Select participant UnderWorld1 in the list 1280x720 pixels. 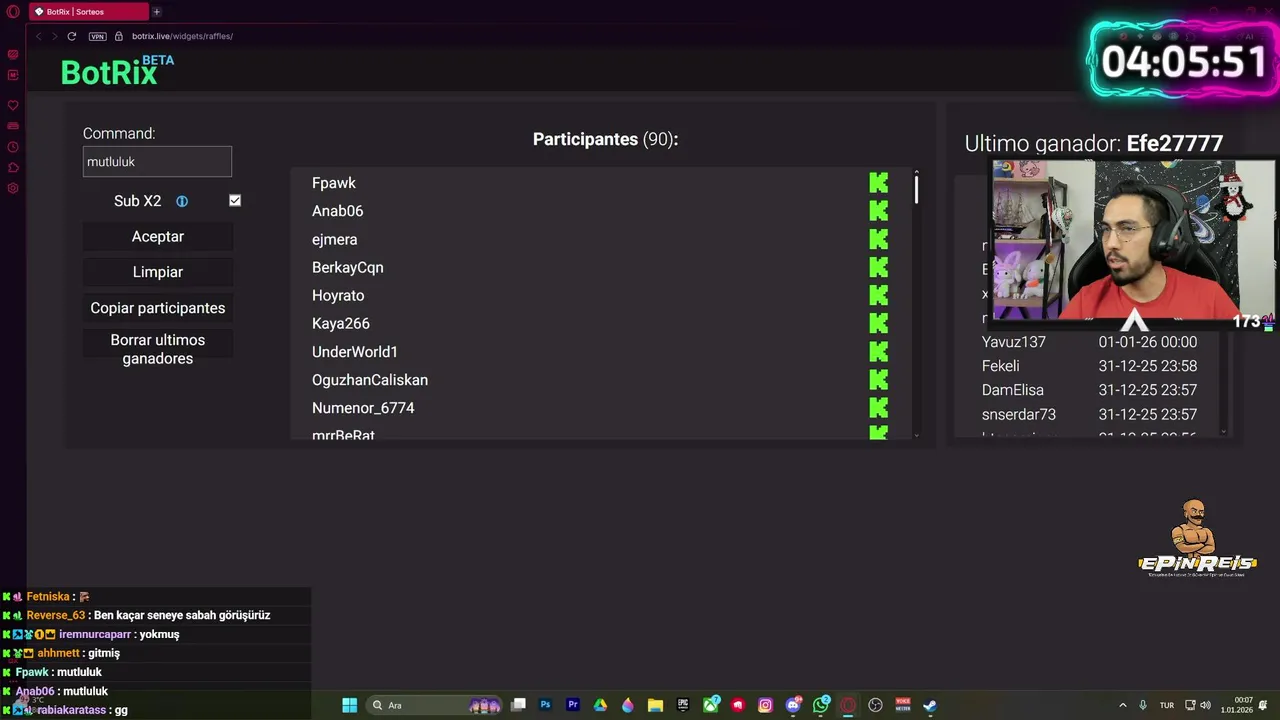point(355,351)
